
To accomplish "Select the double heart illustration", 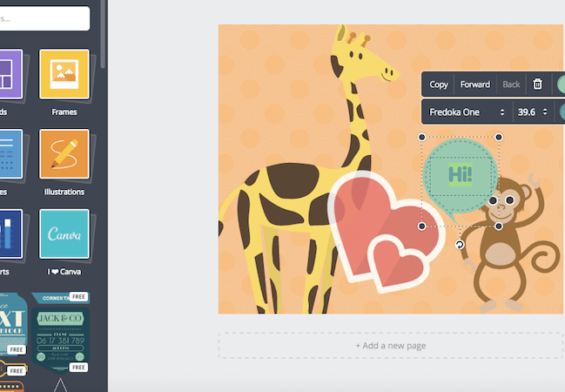I will (x=386, y=231).
